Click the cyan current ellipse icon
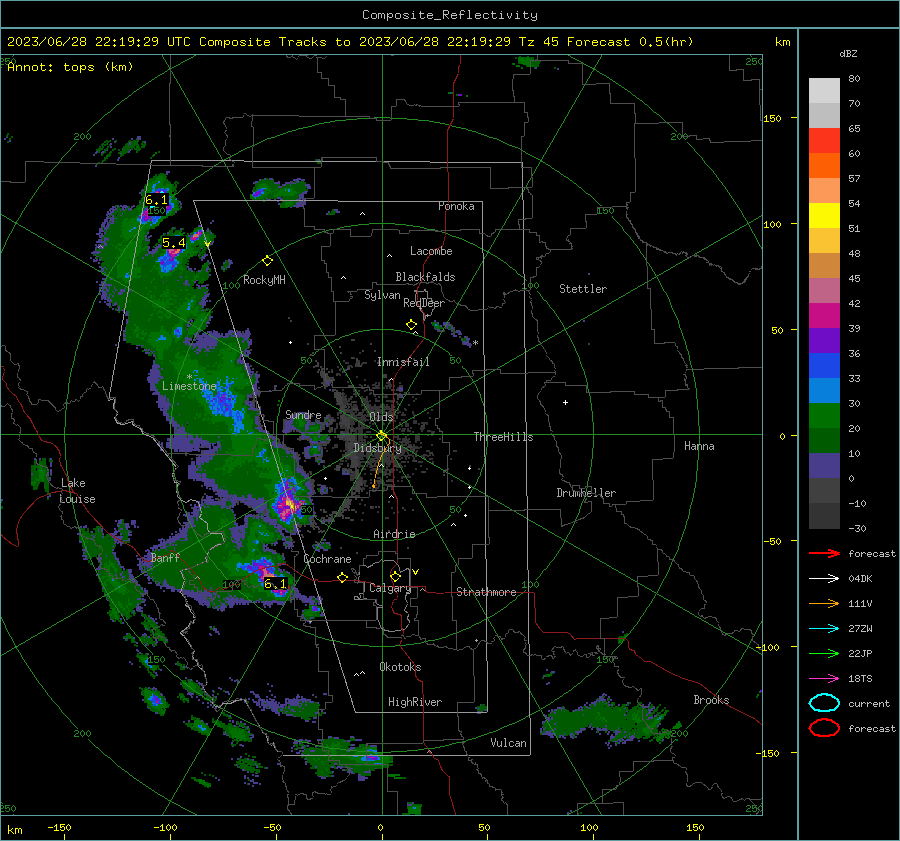Viewport: 900px width, 841px height. tap(824, 703)
